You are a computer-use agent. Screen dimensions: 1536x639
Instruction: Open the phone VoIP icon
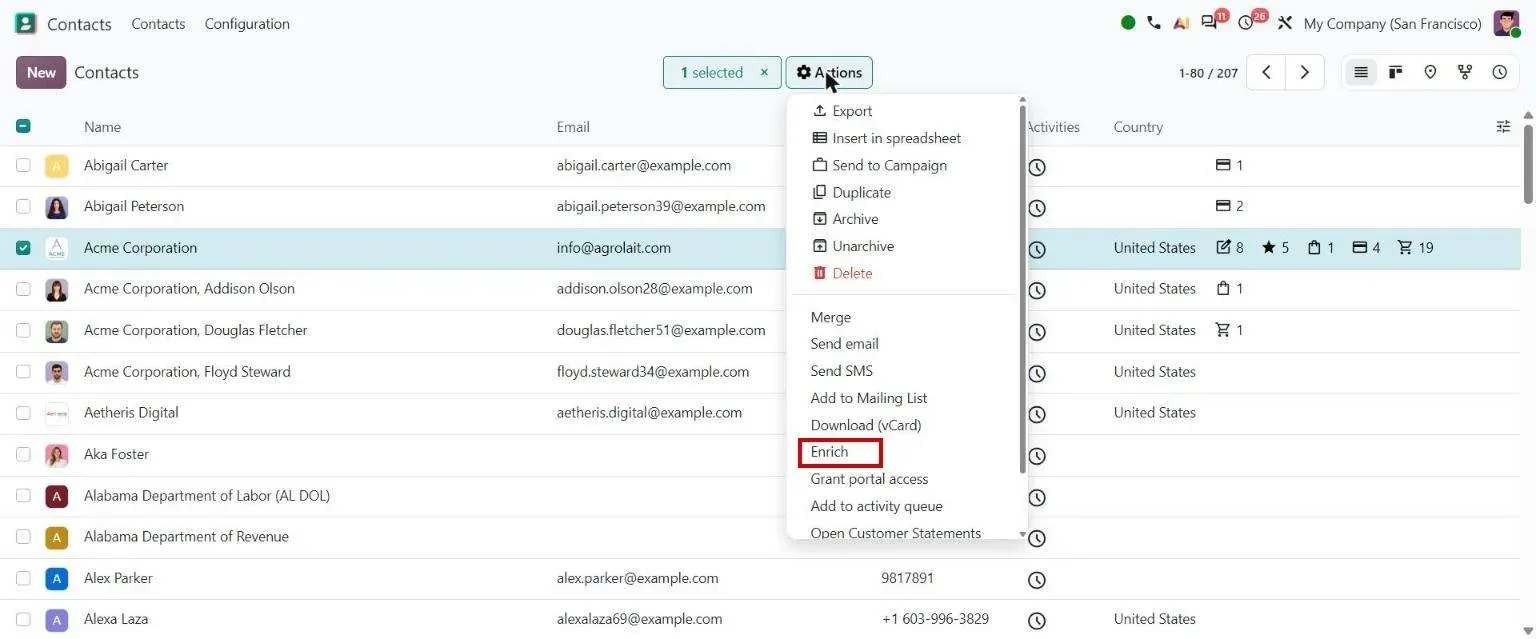point(1154,23)
